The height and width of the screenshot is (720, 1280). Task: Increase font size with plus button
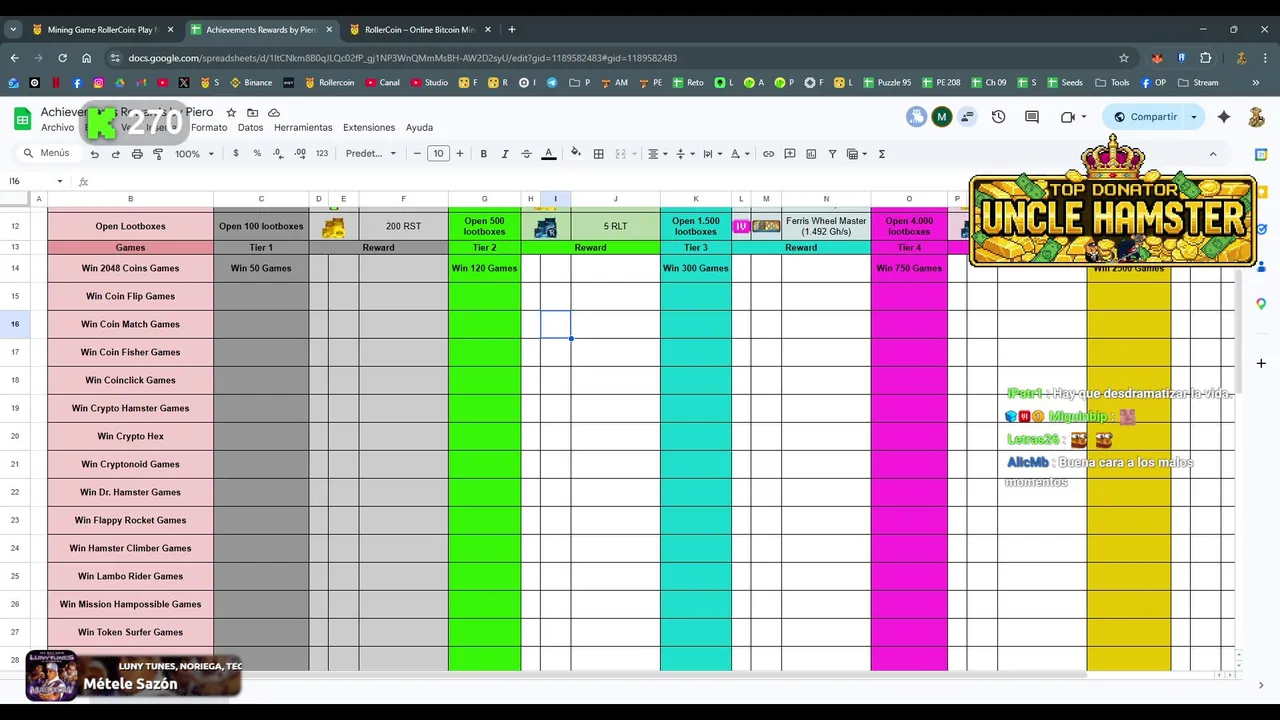(x=460, y=154)
